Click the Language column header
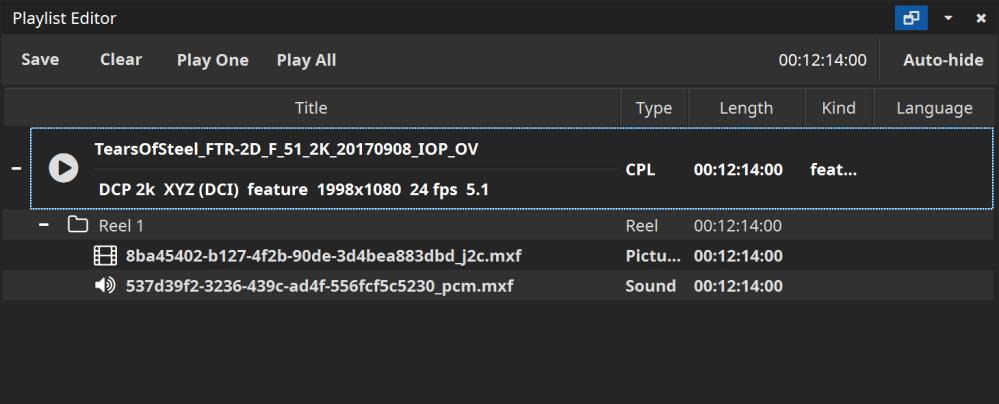This screenshot has height=404, width=999. click(x=934, y=108)
